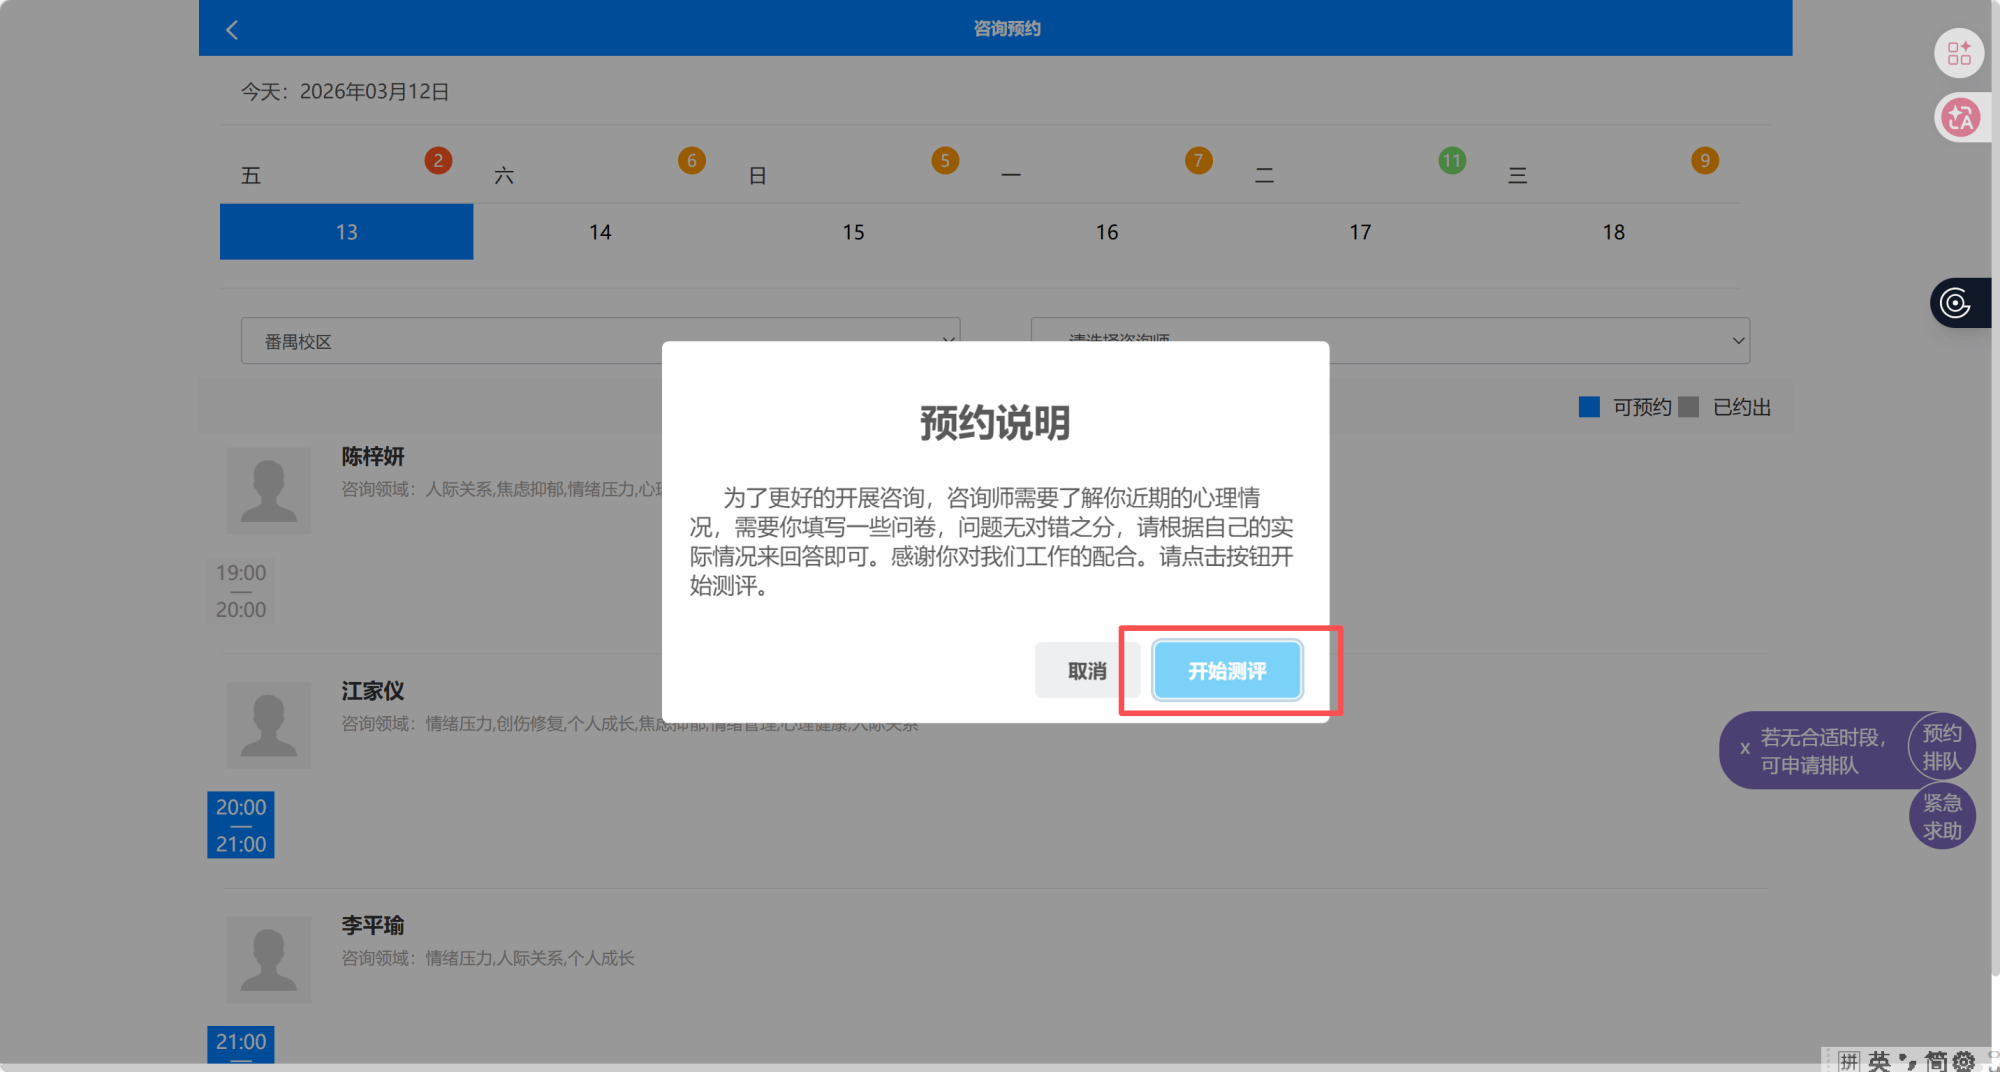Click 江家仪's avatar placeholder
The width and height of the screenshot is (2000, 1072).
pyautogui.click(x=268, y=725)
